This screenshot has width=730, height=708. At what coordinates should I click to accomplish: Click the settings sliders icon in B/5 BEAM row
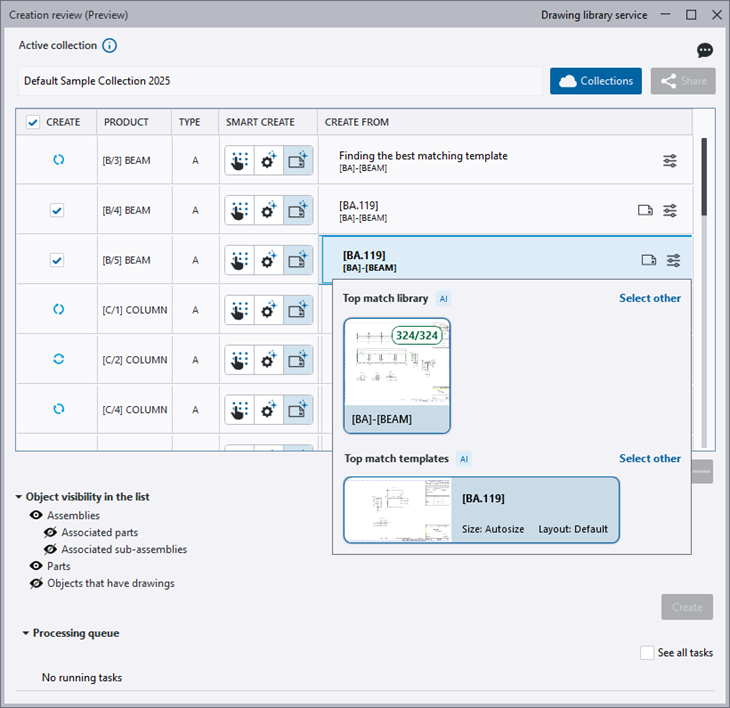pyautogui.click(x=674, y=260)
